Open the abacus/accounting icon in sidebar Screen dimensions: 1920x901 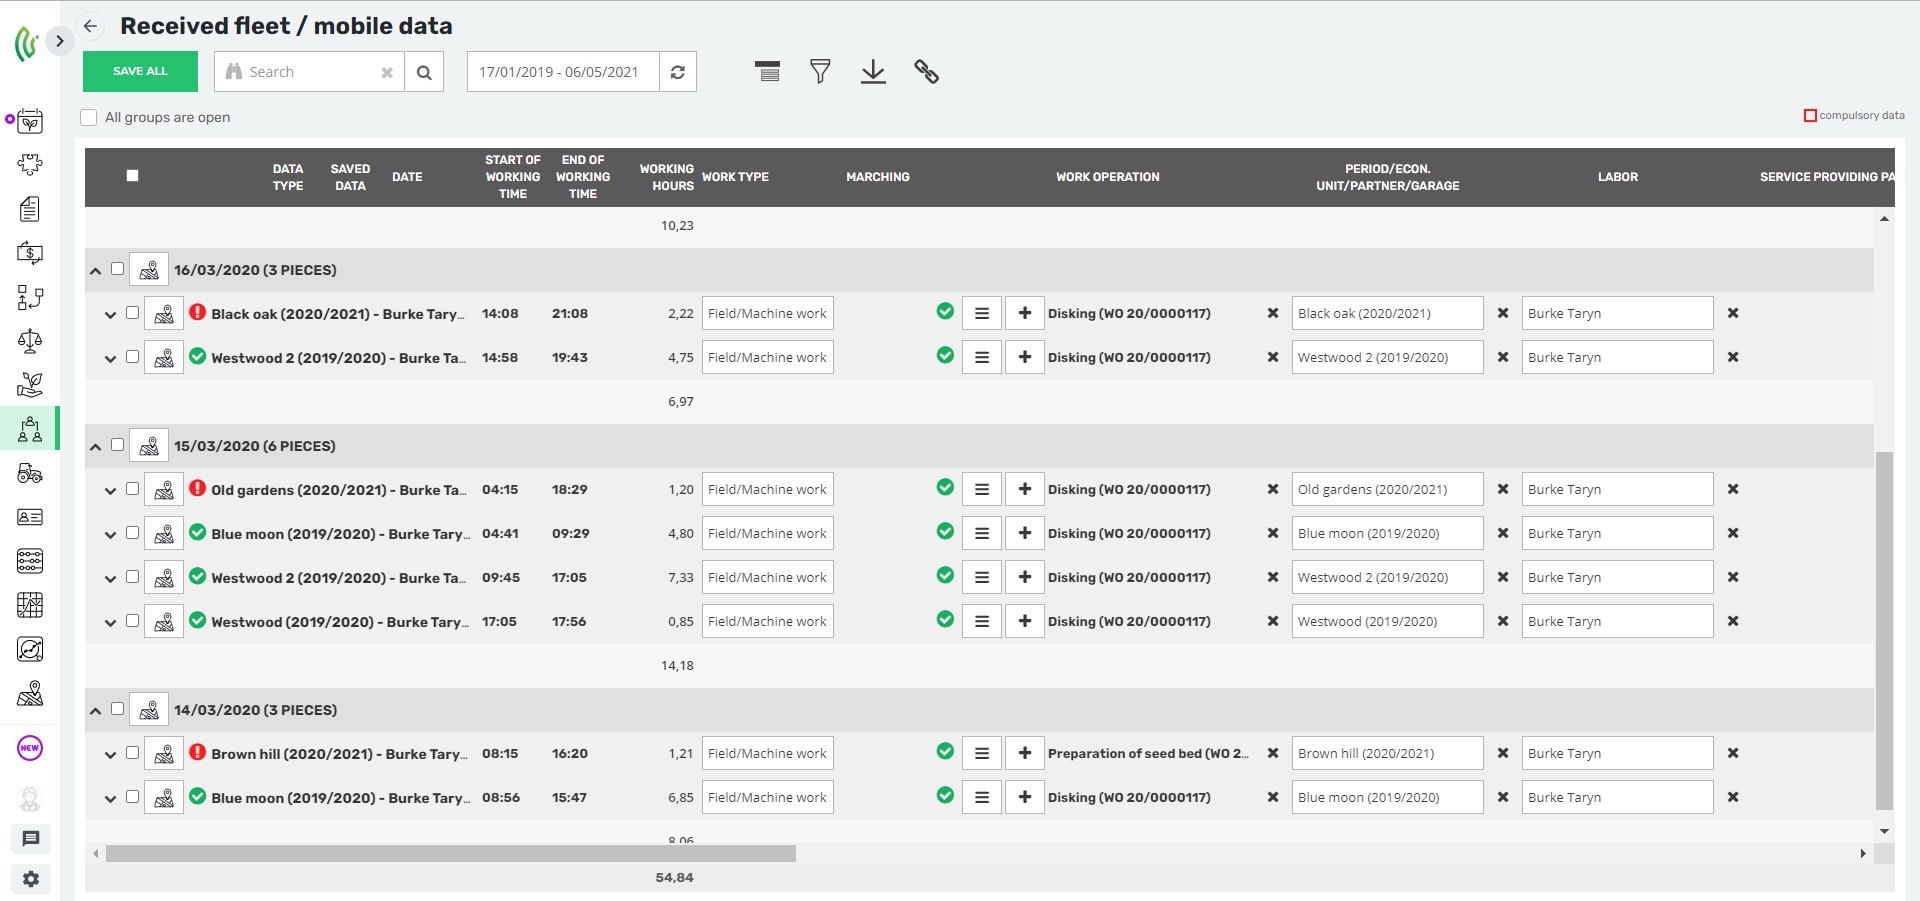coord(31,561)
